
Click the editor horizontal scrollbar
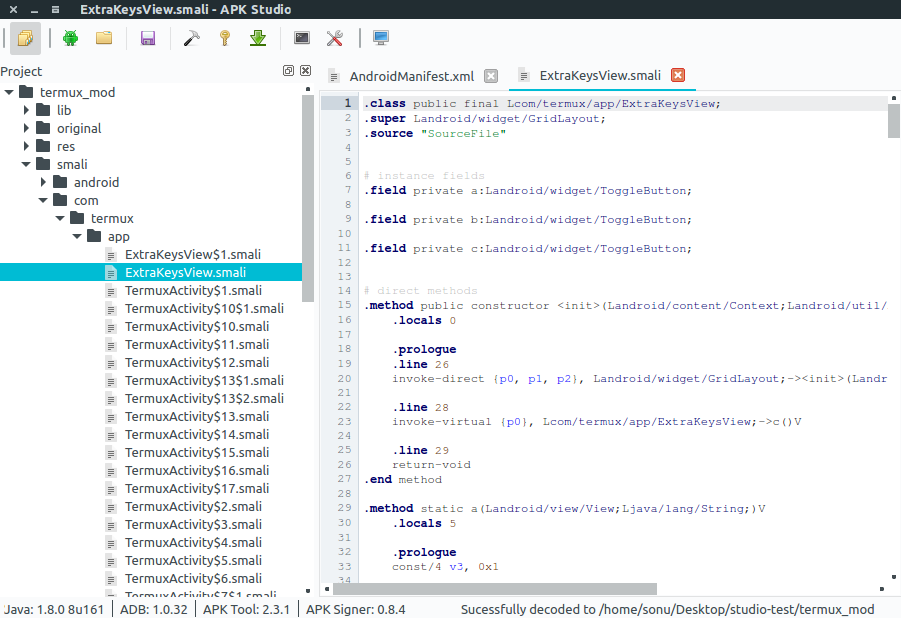(x=495, y=589)
